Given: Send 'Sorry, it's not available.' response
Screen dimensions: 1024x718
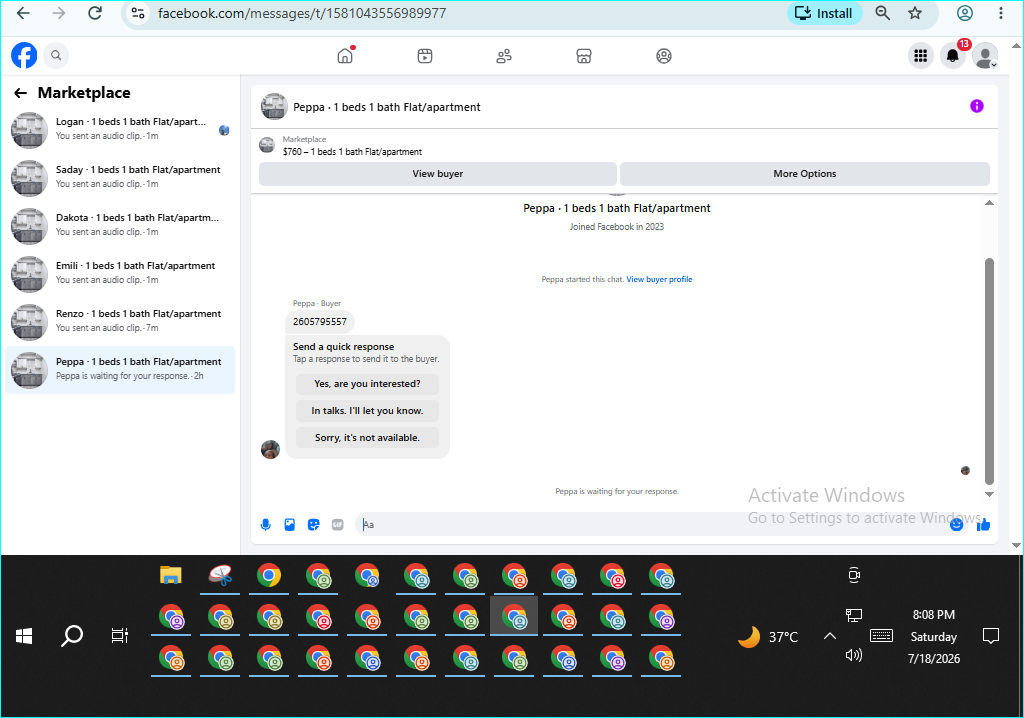Looking at the screenshot, I should 367,438.
